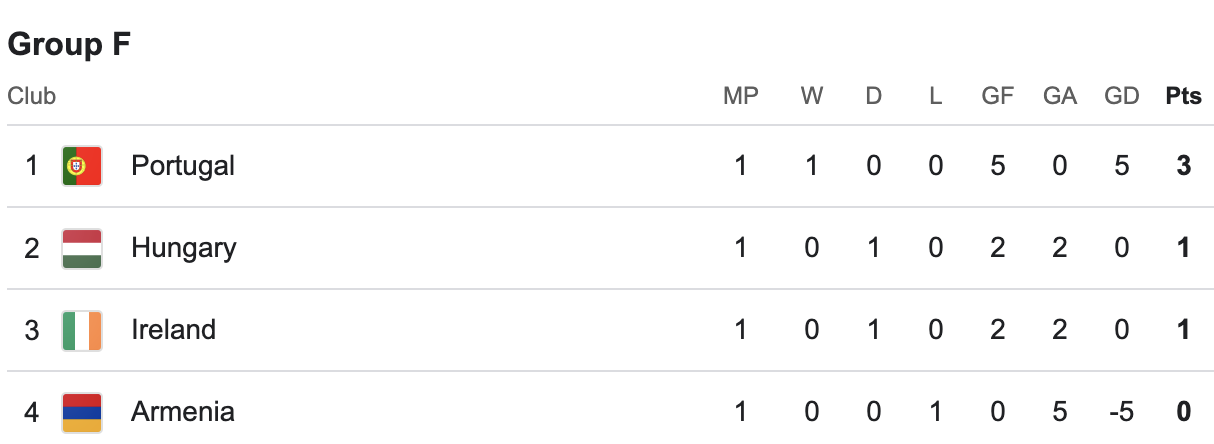The width and height of the screenshot is (1214, 444).
Task: Select the Armenia team name
Action: tap(183, 412)
